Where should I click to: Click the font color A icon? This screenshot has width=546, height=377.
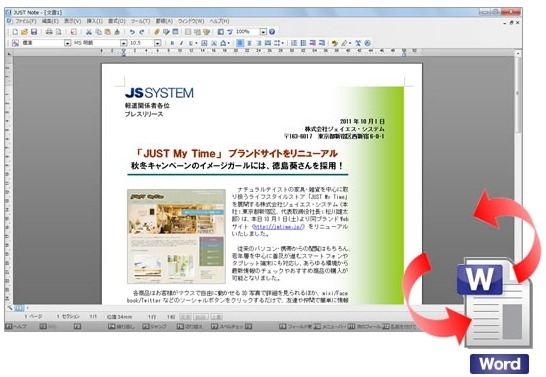pos(223,43)
